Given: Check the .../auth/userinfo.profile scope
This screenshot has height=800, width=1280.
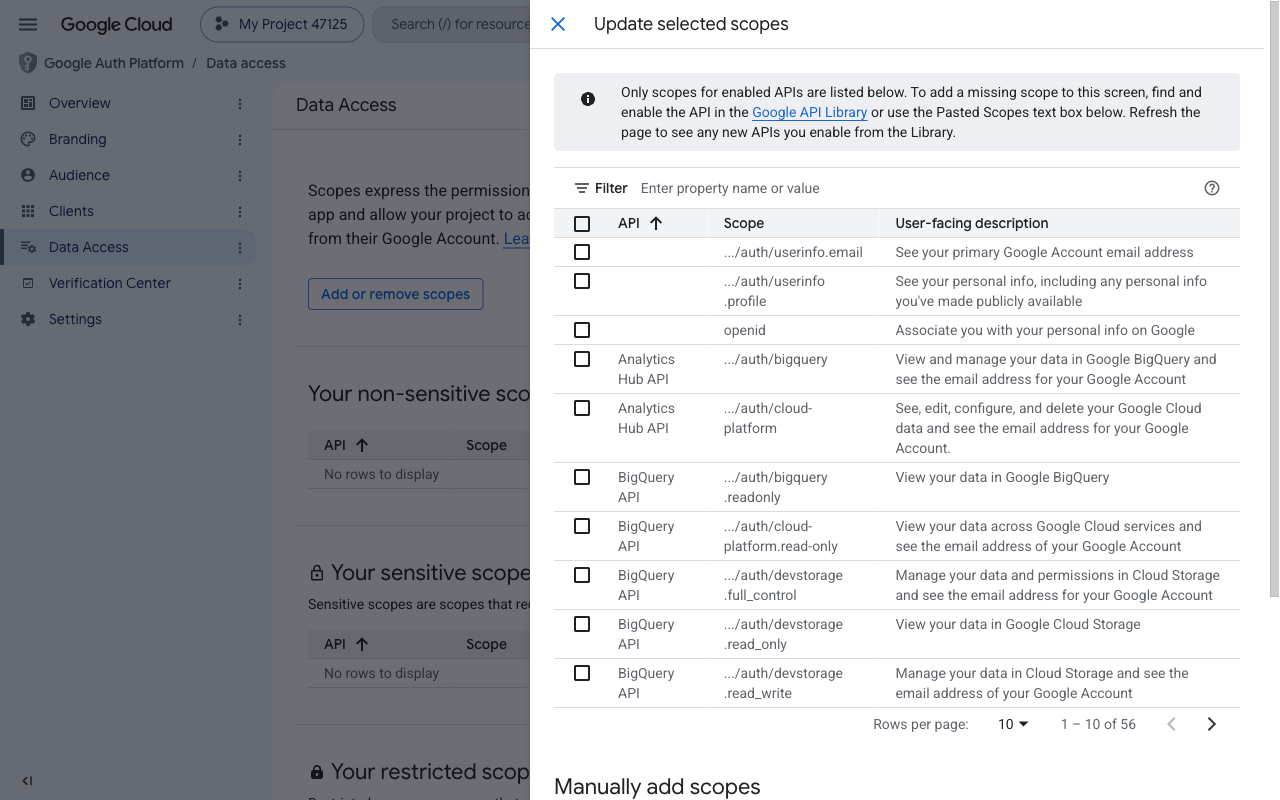Looking at the screenshot, I should point(582,281).
